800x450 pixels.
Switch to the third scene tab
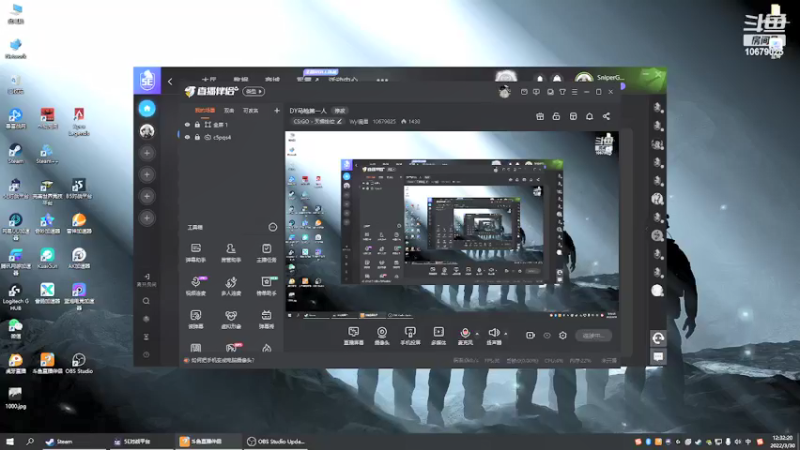click(x=251, y=110)
